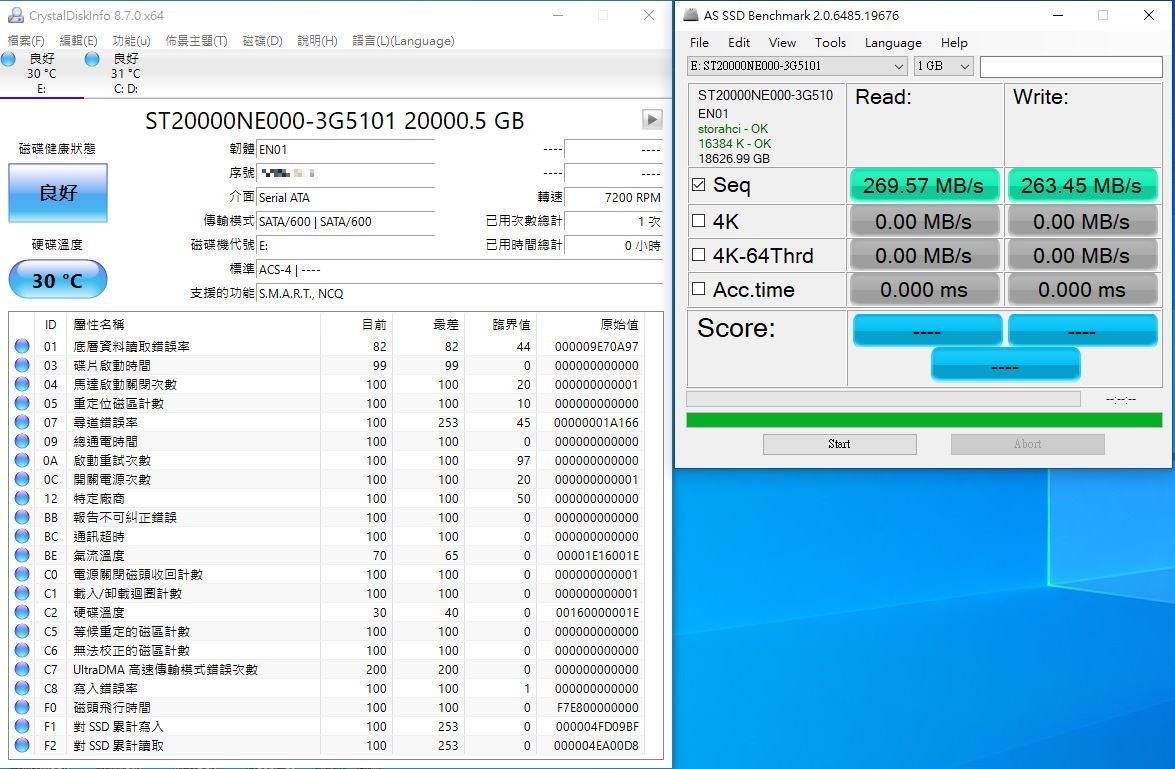Click the 原始值 column header

click(x=619, y=324)
